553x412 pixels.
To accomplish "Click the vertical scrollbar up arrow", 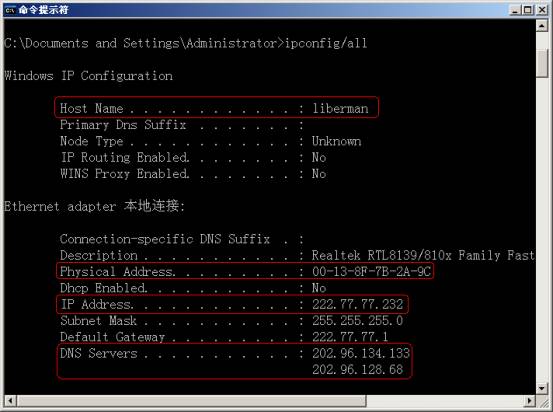I will click(542, 25).
